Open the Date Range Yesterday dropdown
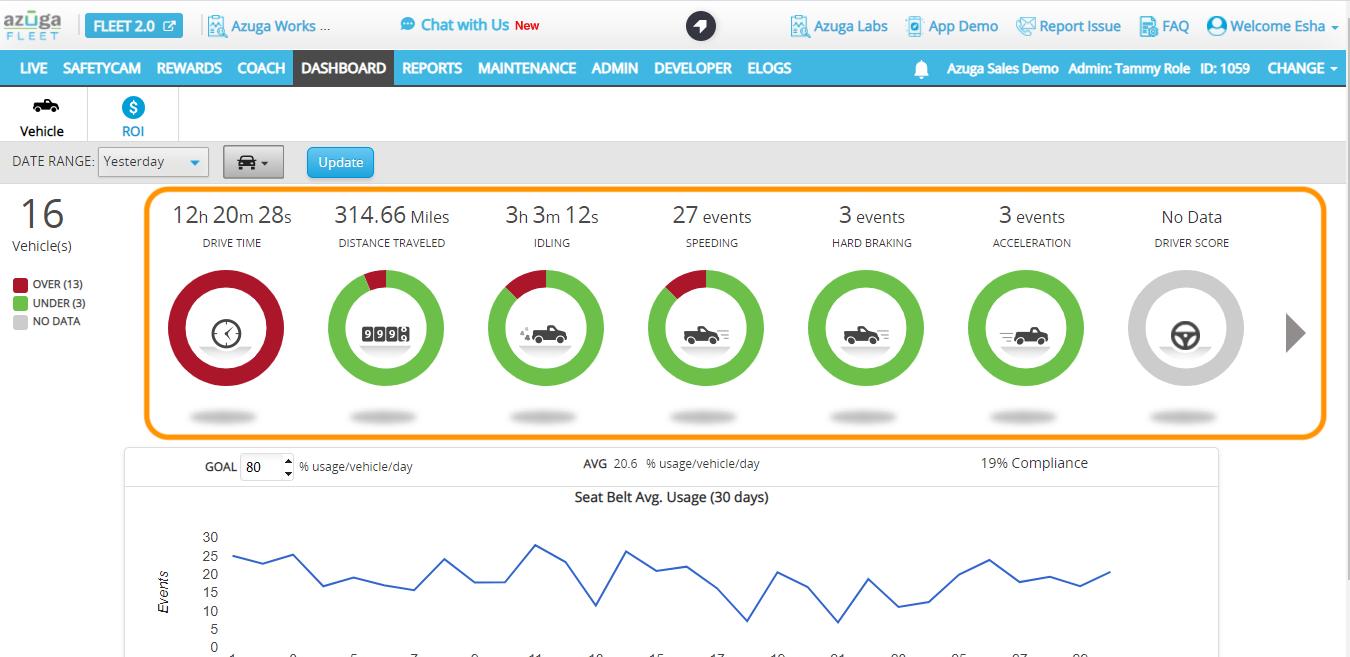 click(x=153, y=162)
